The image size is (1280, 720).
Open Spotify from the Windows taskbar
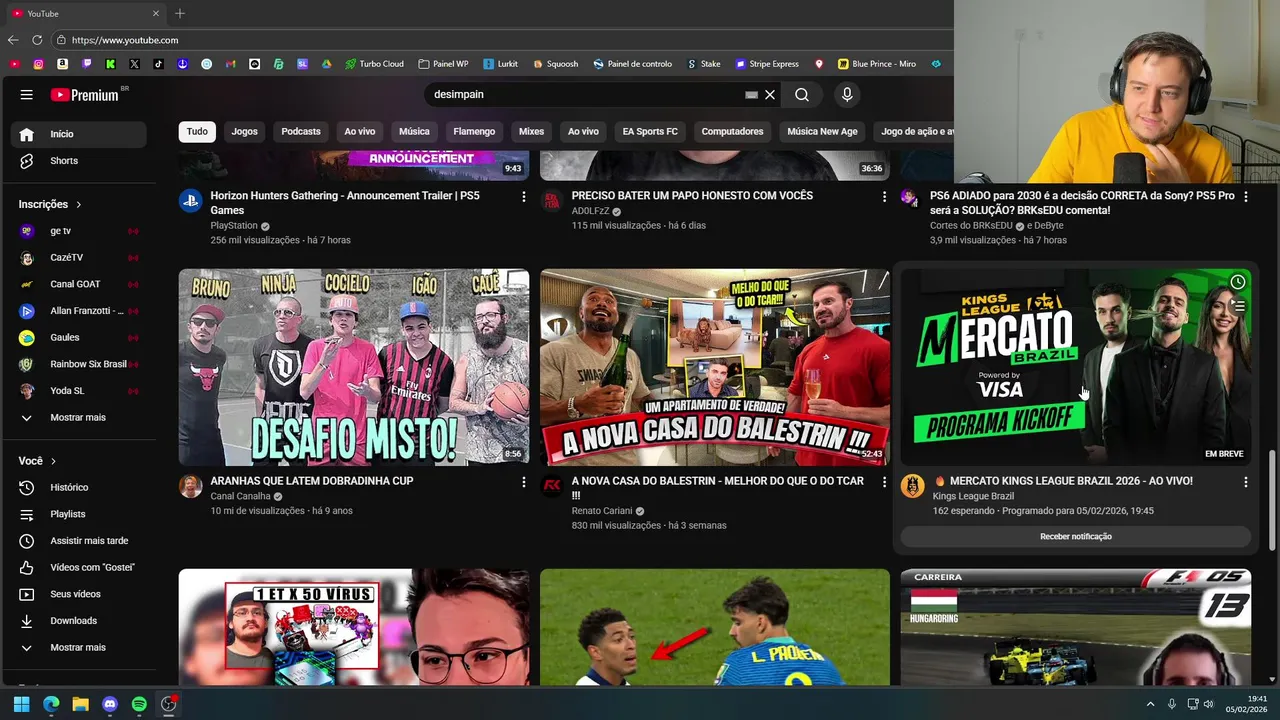(139, 704)
